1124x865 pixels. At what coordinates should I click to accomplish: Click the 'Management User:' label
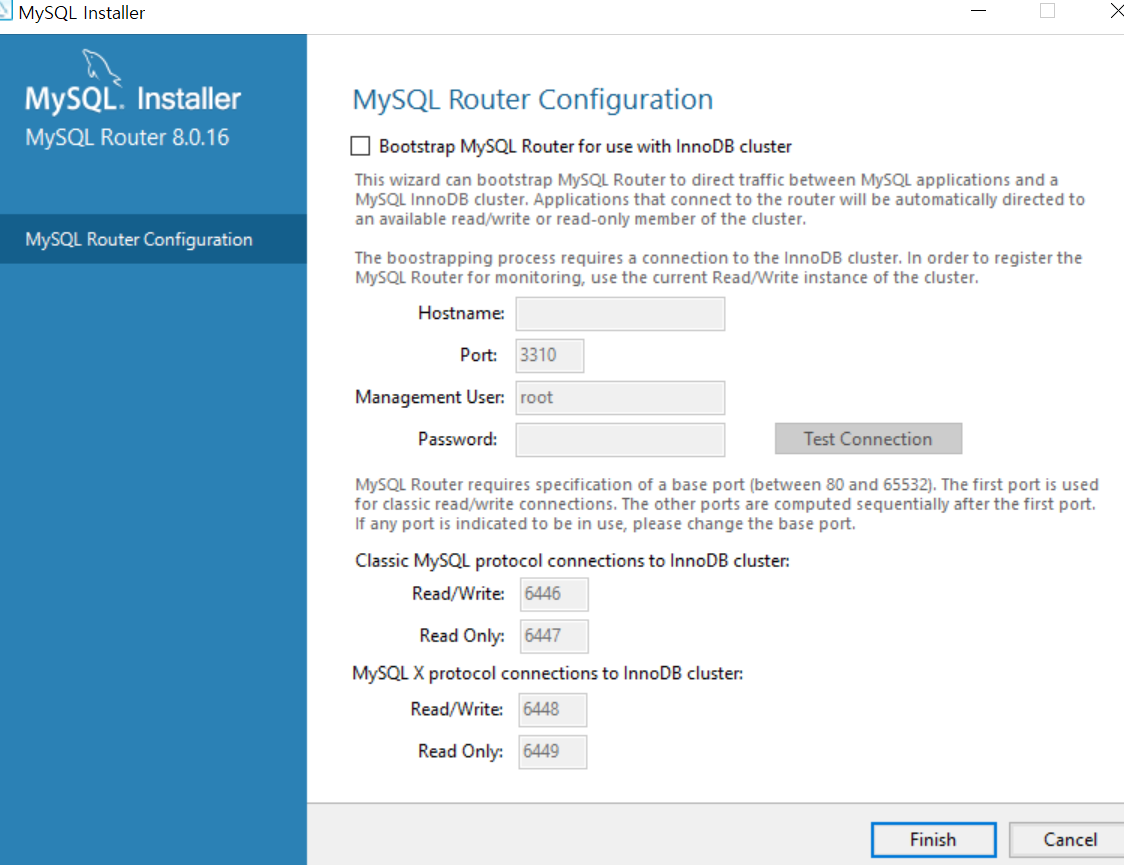[430, 397]
